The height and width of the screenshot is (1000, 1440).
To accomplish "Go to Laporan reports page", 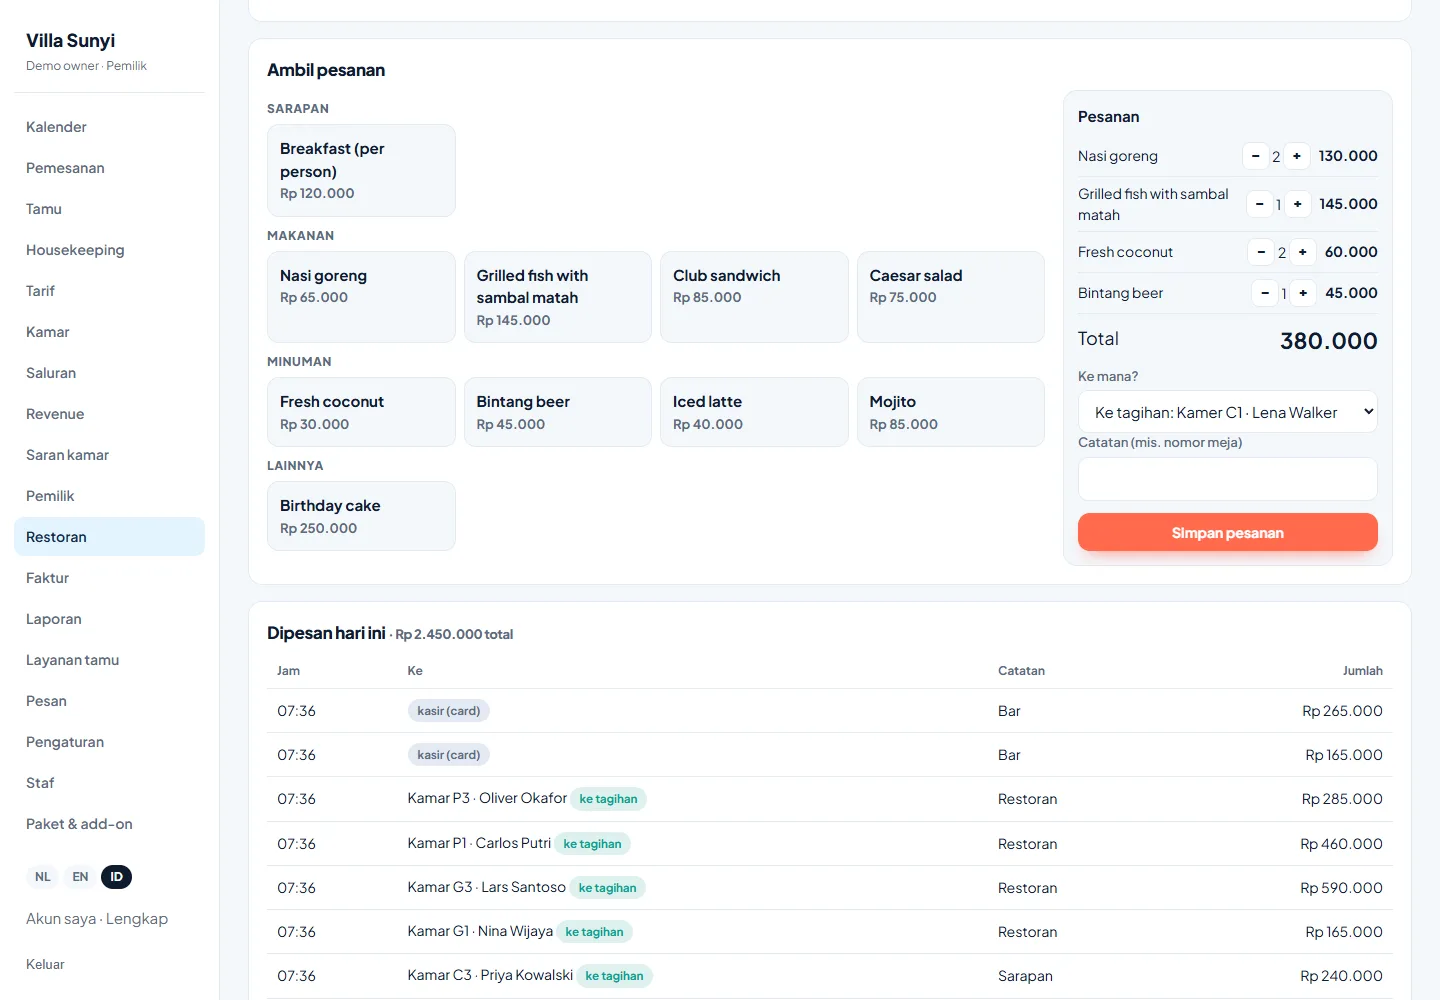I will pyautogui.click(x=109, y=619).
